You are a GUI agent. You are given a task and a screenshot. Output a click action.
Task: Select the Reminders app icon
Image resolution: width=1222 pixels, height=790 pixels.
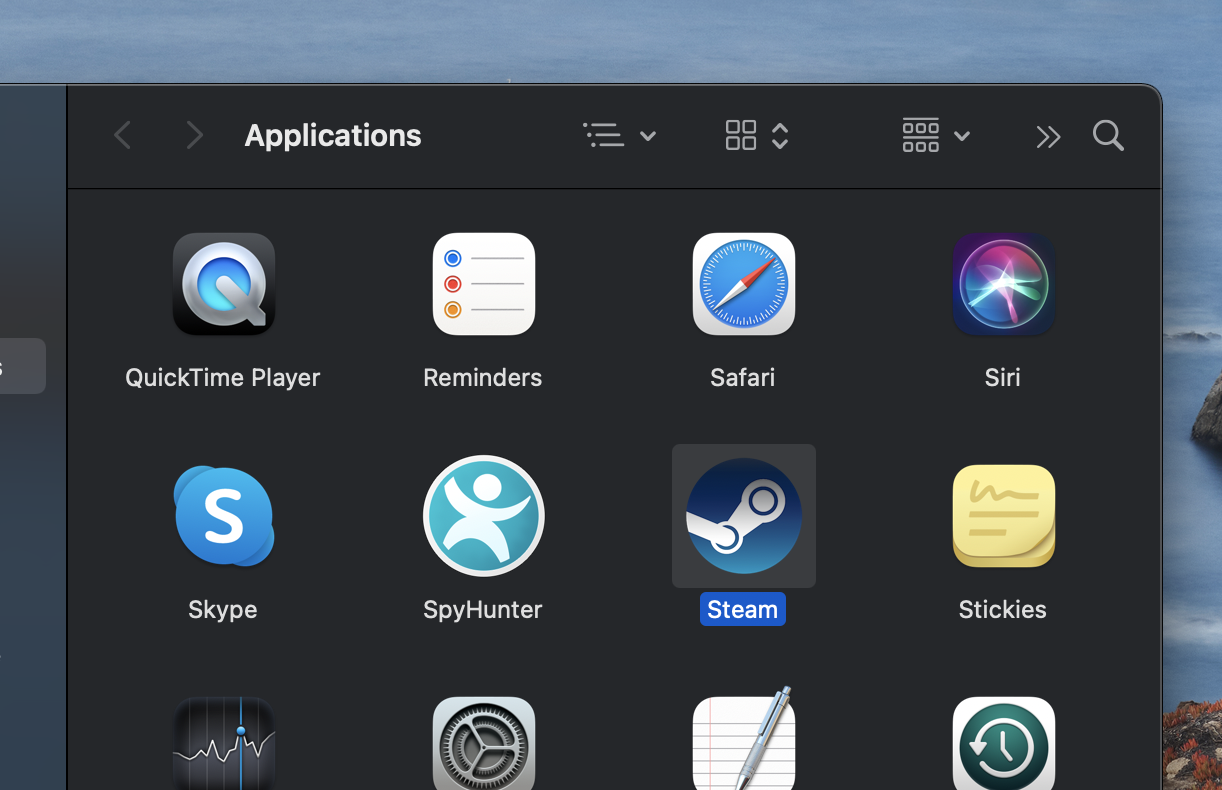click(483, 284)
